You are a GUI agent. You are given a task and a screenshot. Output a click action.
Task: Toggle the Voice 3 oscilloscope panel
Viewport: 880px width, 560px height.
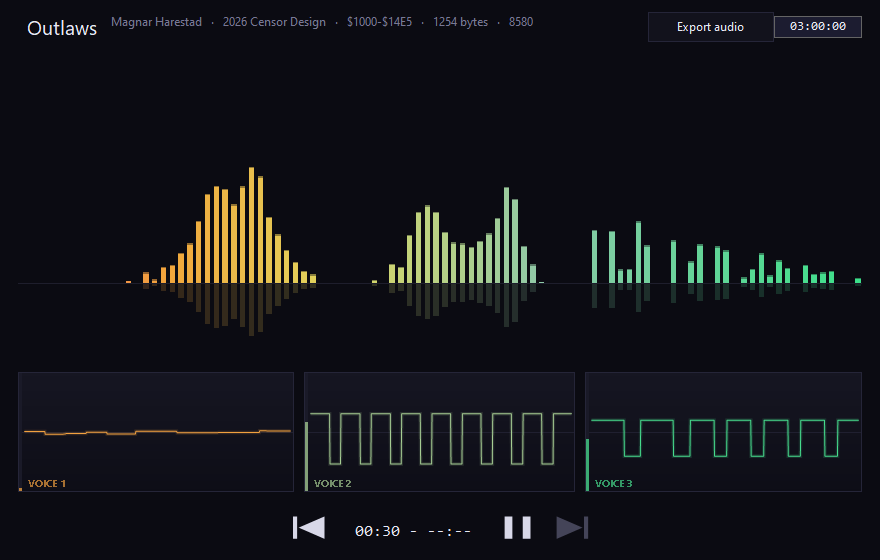tap(723, 432)
